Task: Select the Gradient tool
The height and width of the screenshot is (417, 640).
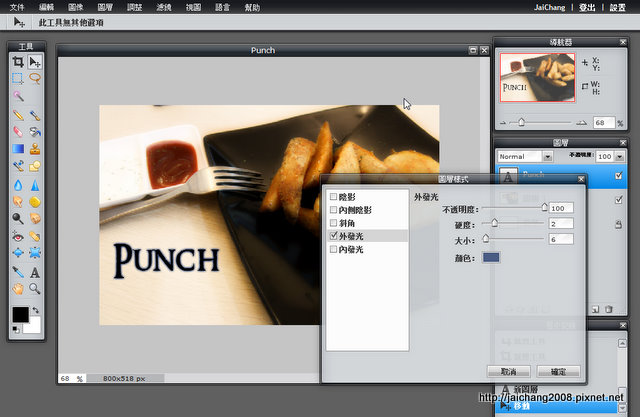Action: 18,149
